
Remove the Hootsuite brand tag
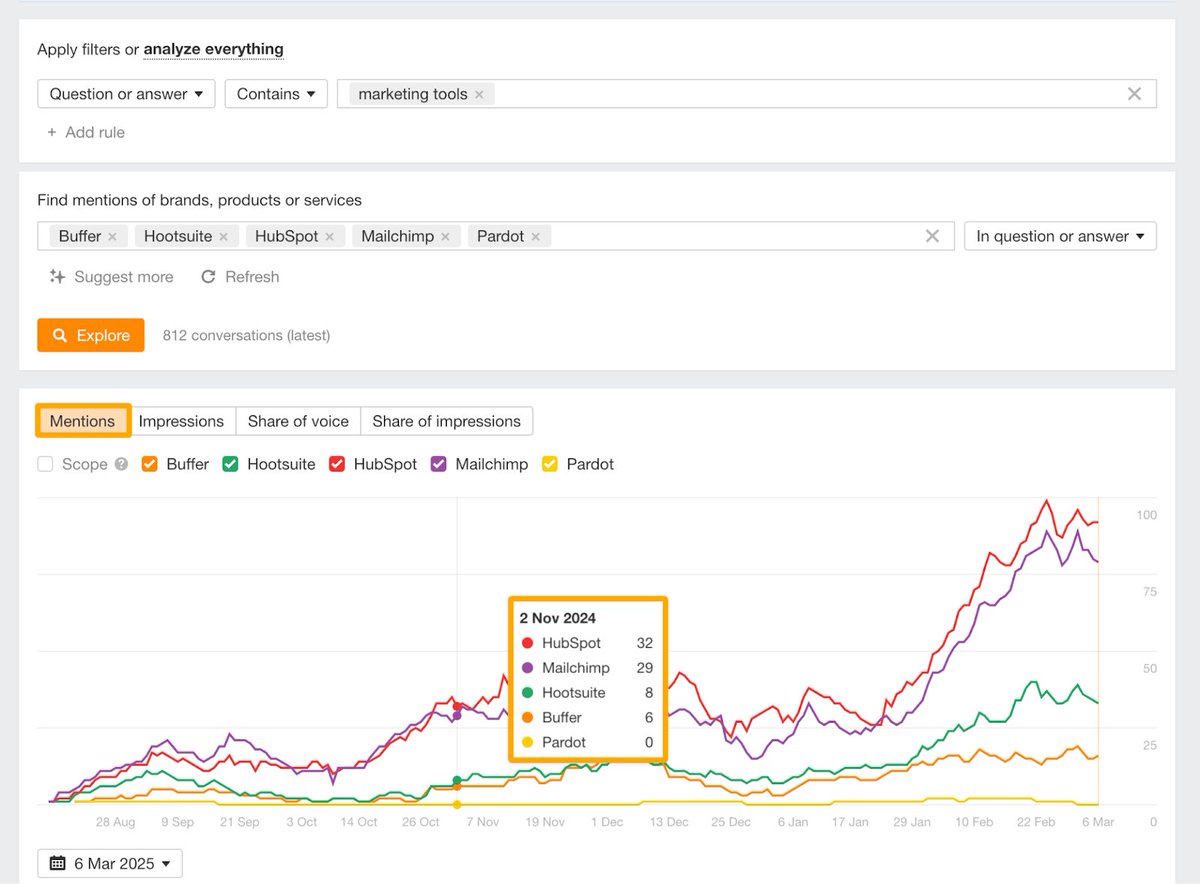point(223,237)
